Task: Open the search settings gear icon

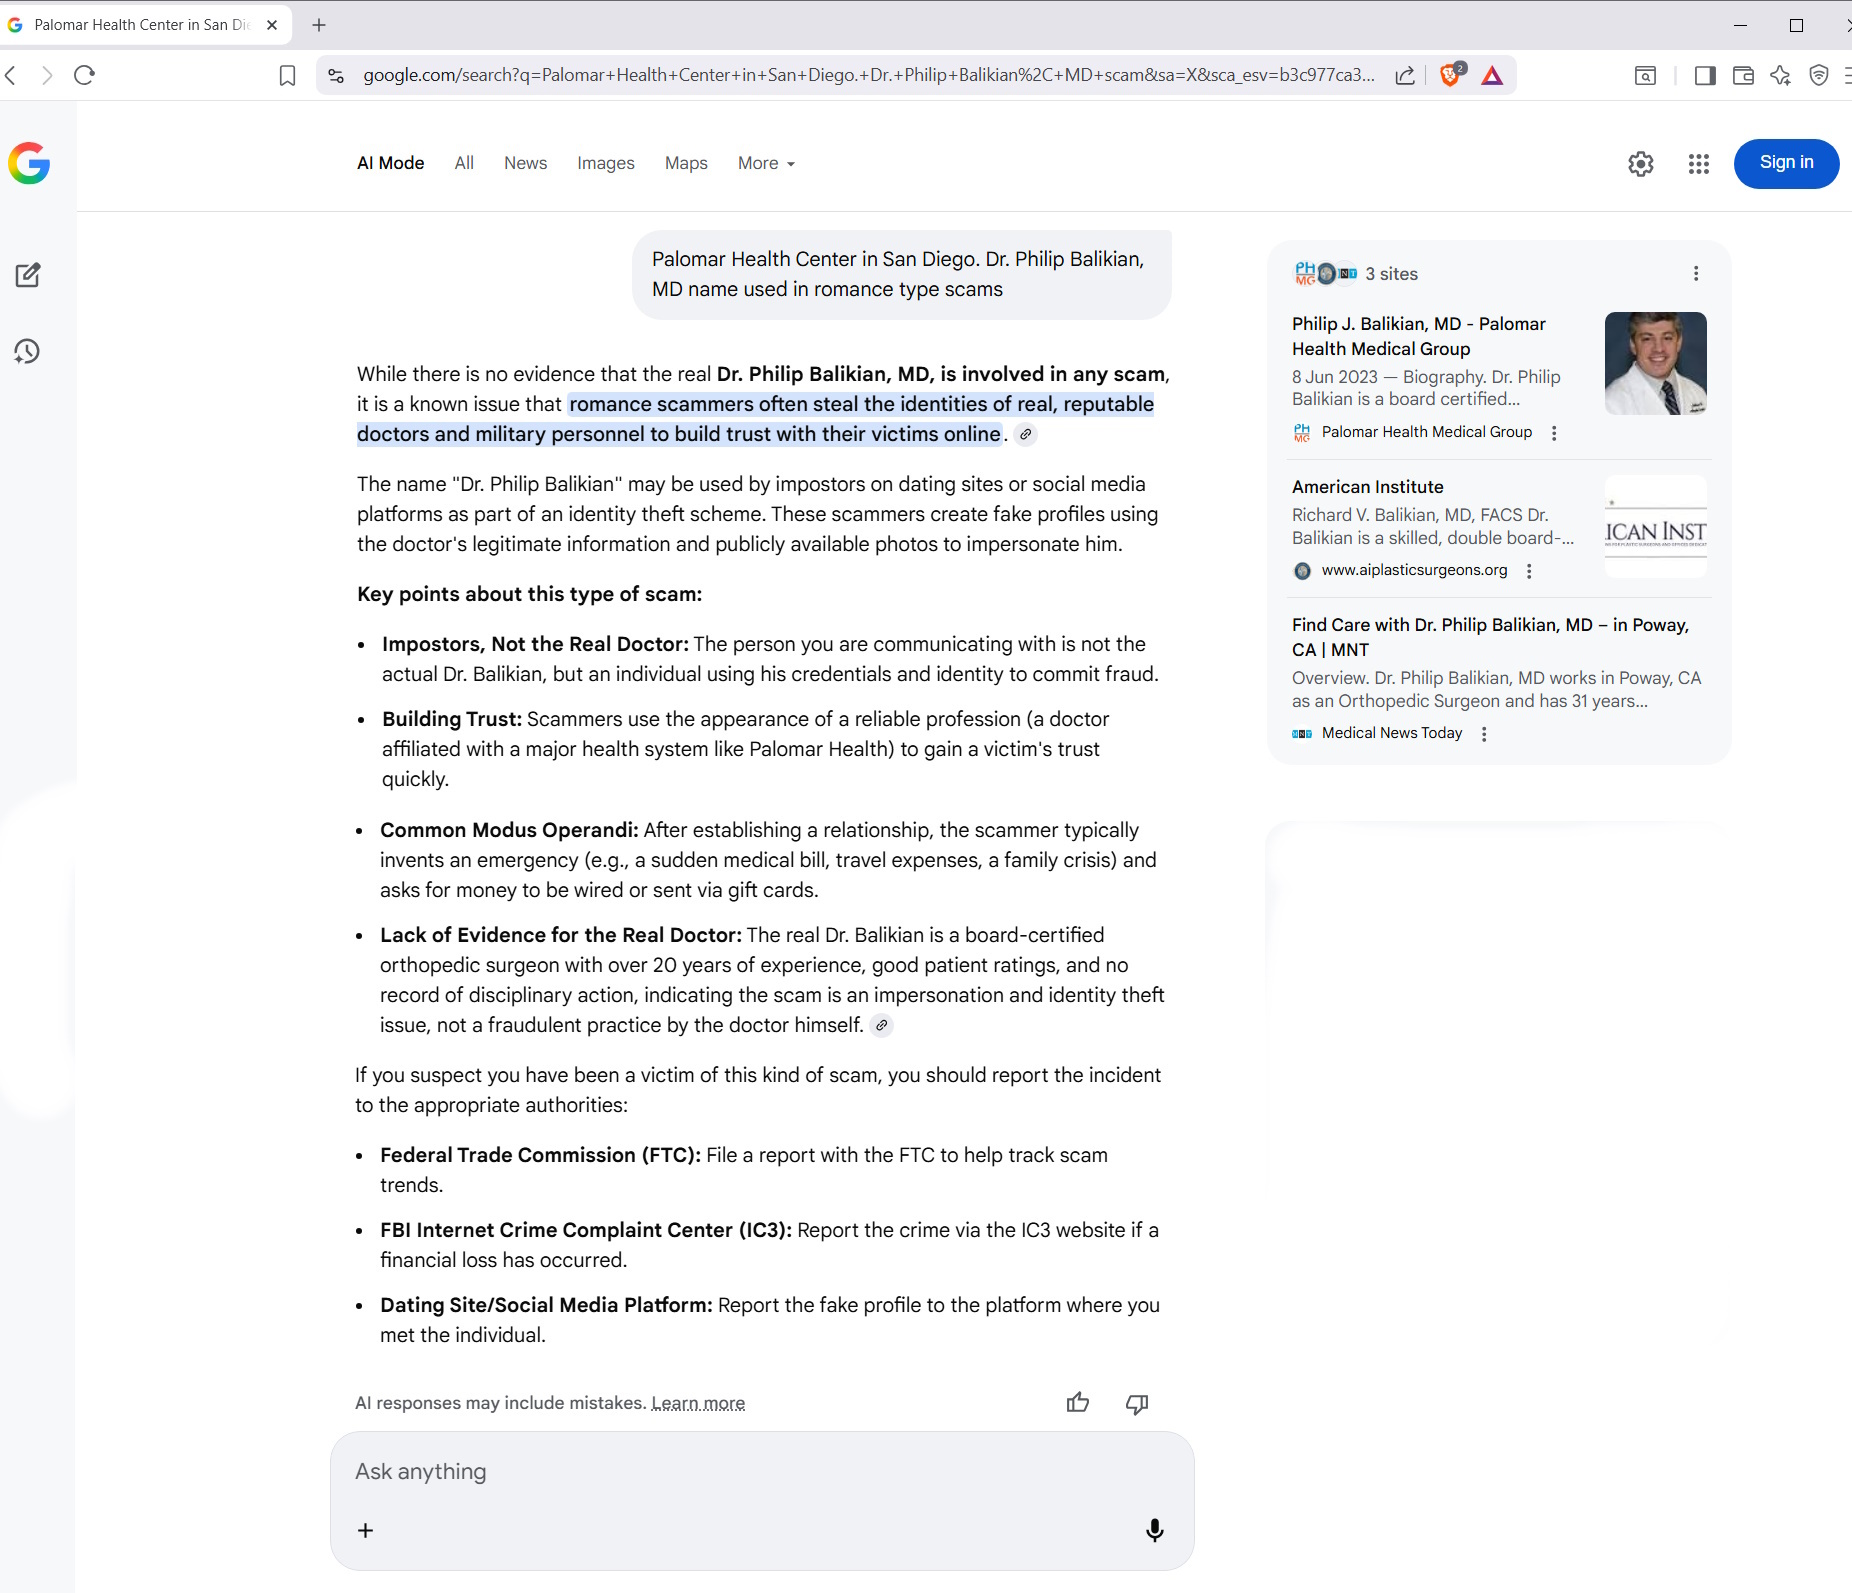Action: pyautogui.click(x=1641, y=164)
